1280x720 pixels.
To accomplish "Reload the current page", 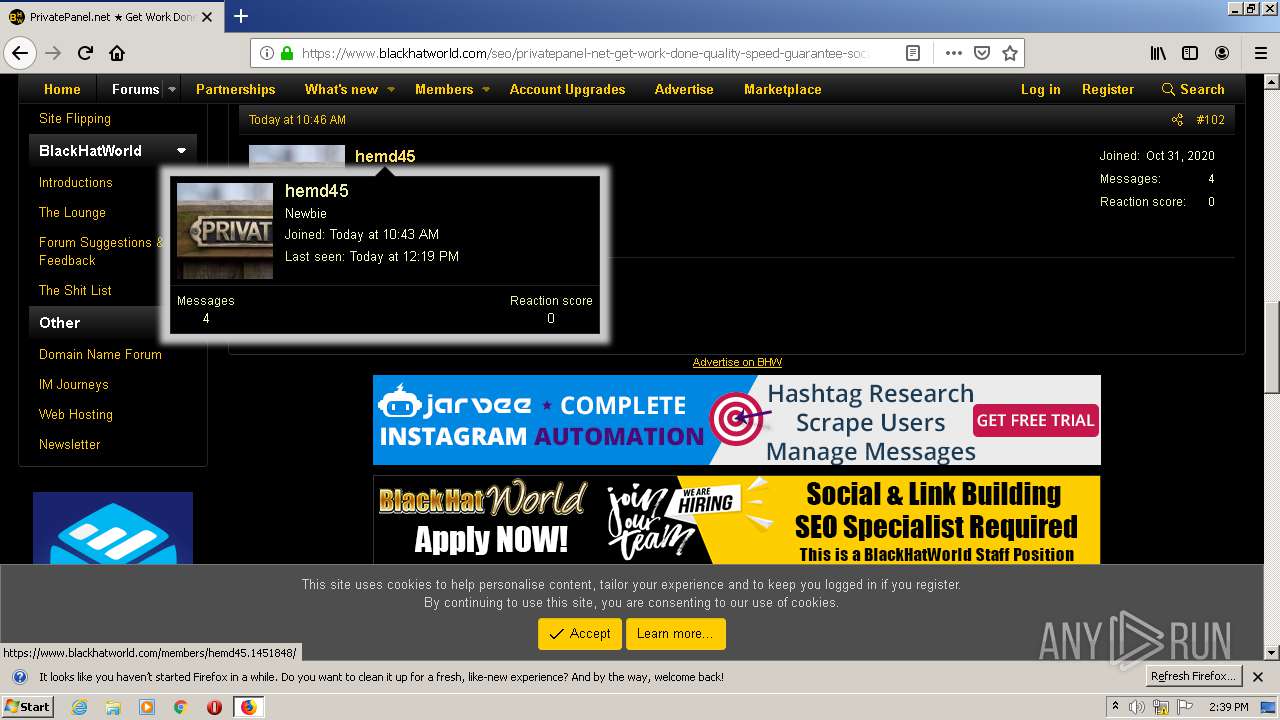I will (x=85, y=53).
